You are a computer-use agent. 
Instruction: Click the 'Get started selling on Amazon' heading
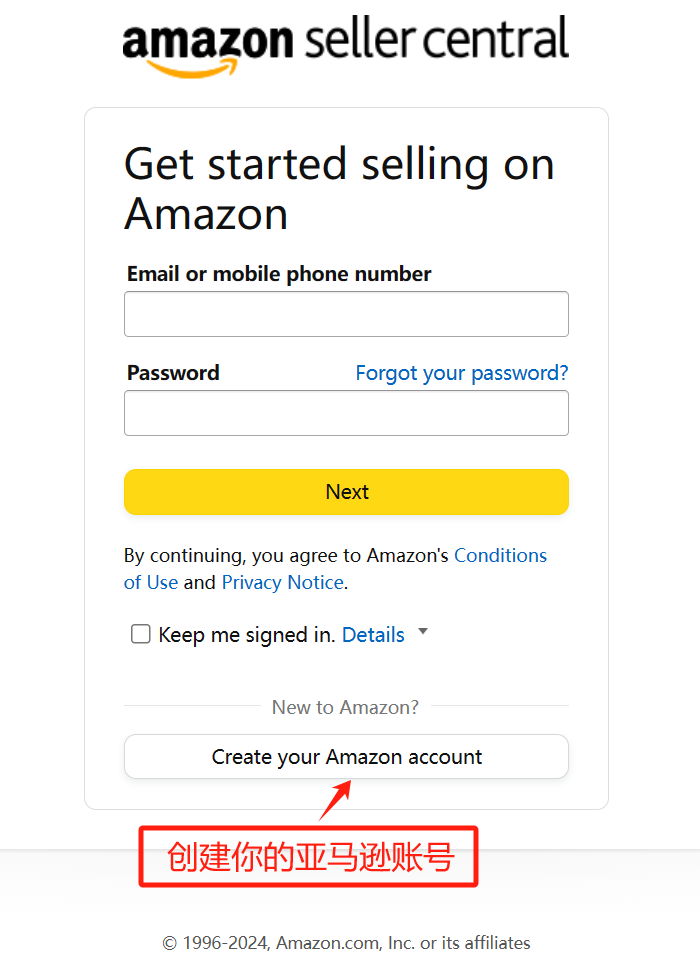338,189
